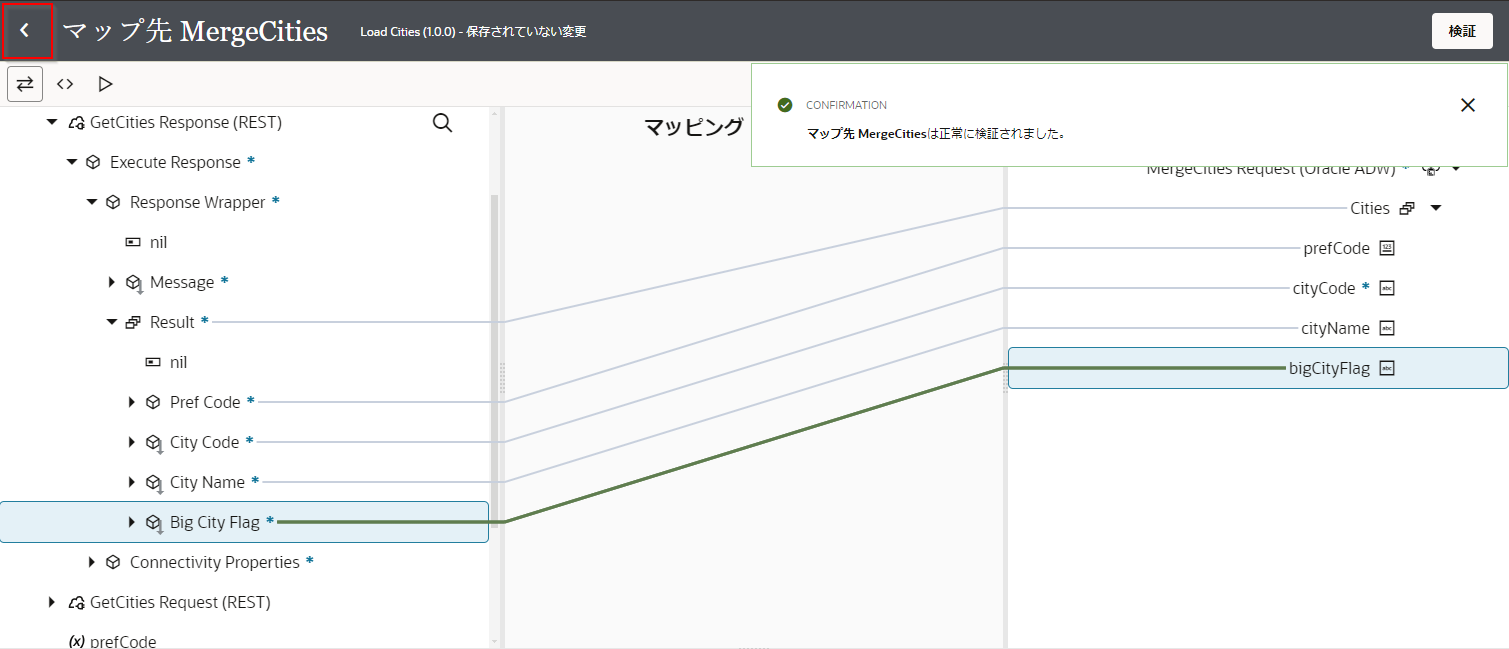
Task: Select the bigCityFlag target element
Action: [x=1328, y=368]
